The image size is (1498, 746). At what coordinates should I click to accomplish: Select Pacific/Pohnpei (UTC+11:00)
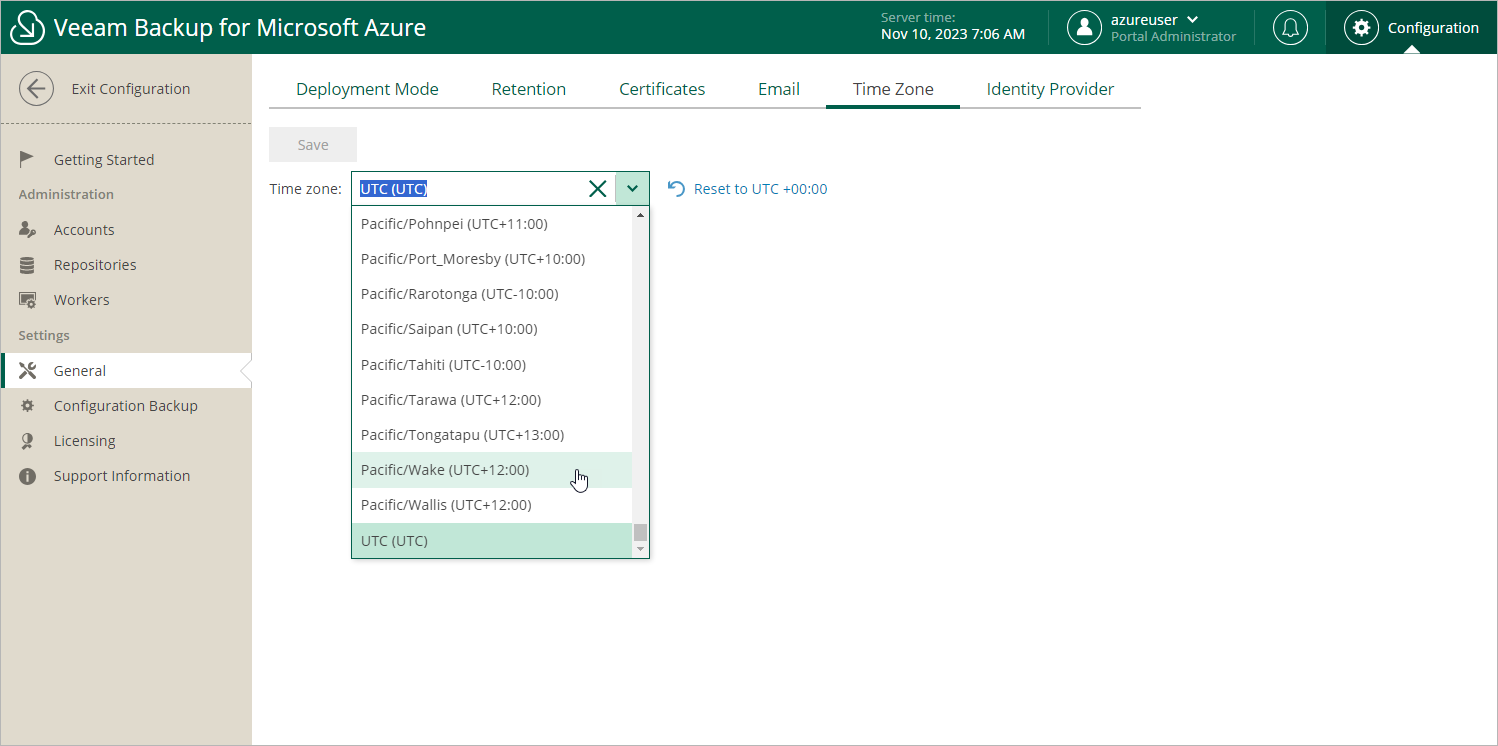click(x=492, y=224)
